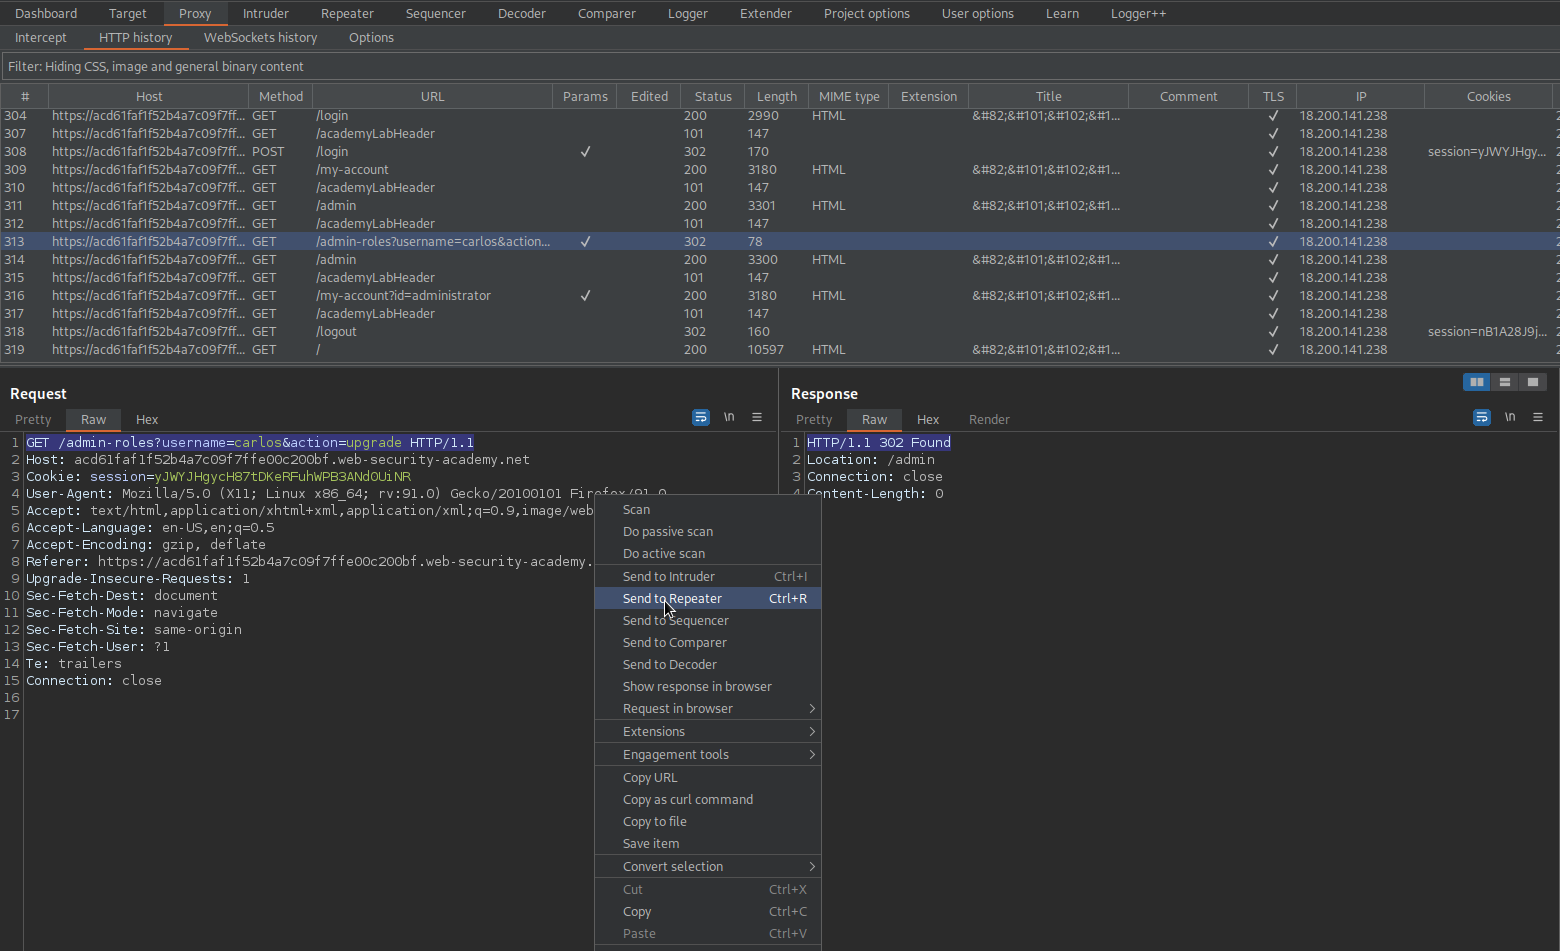
Task: Toggle show non-printable characters in Request panel
Action: 729,417
